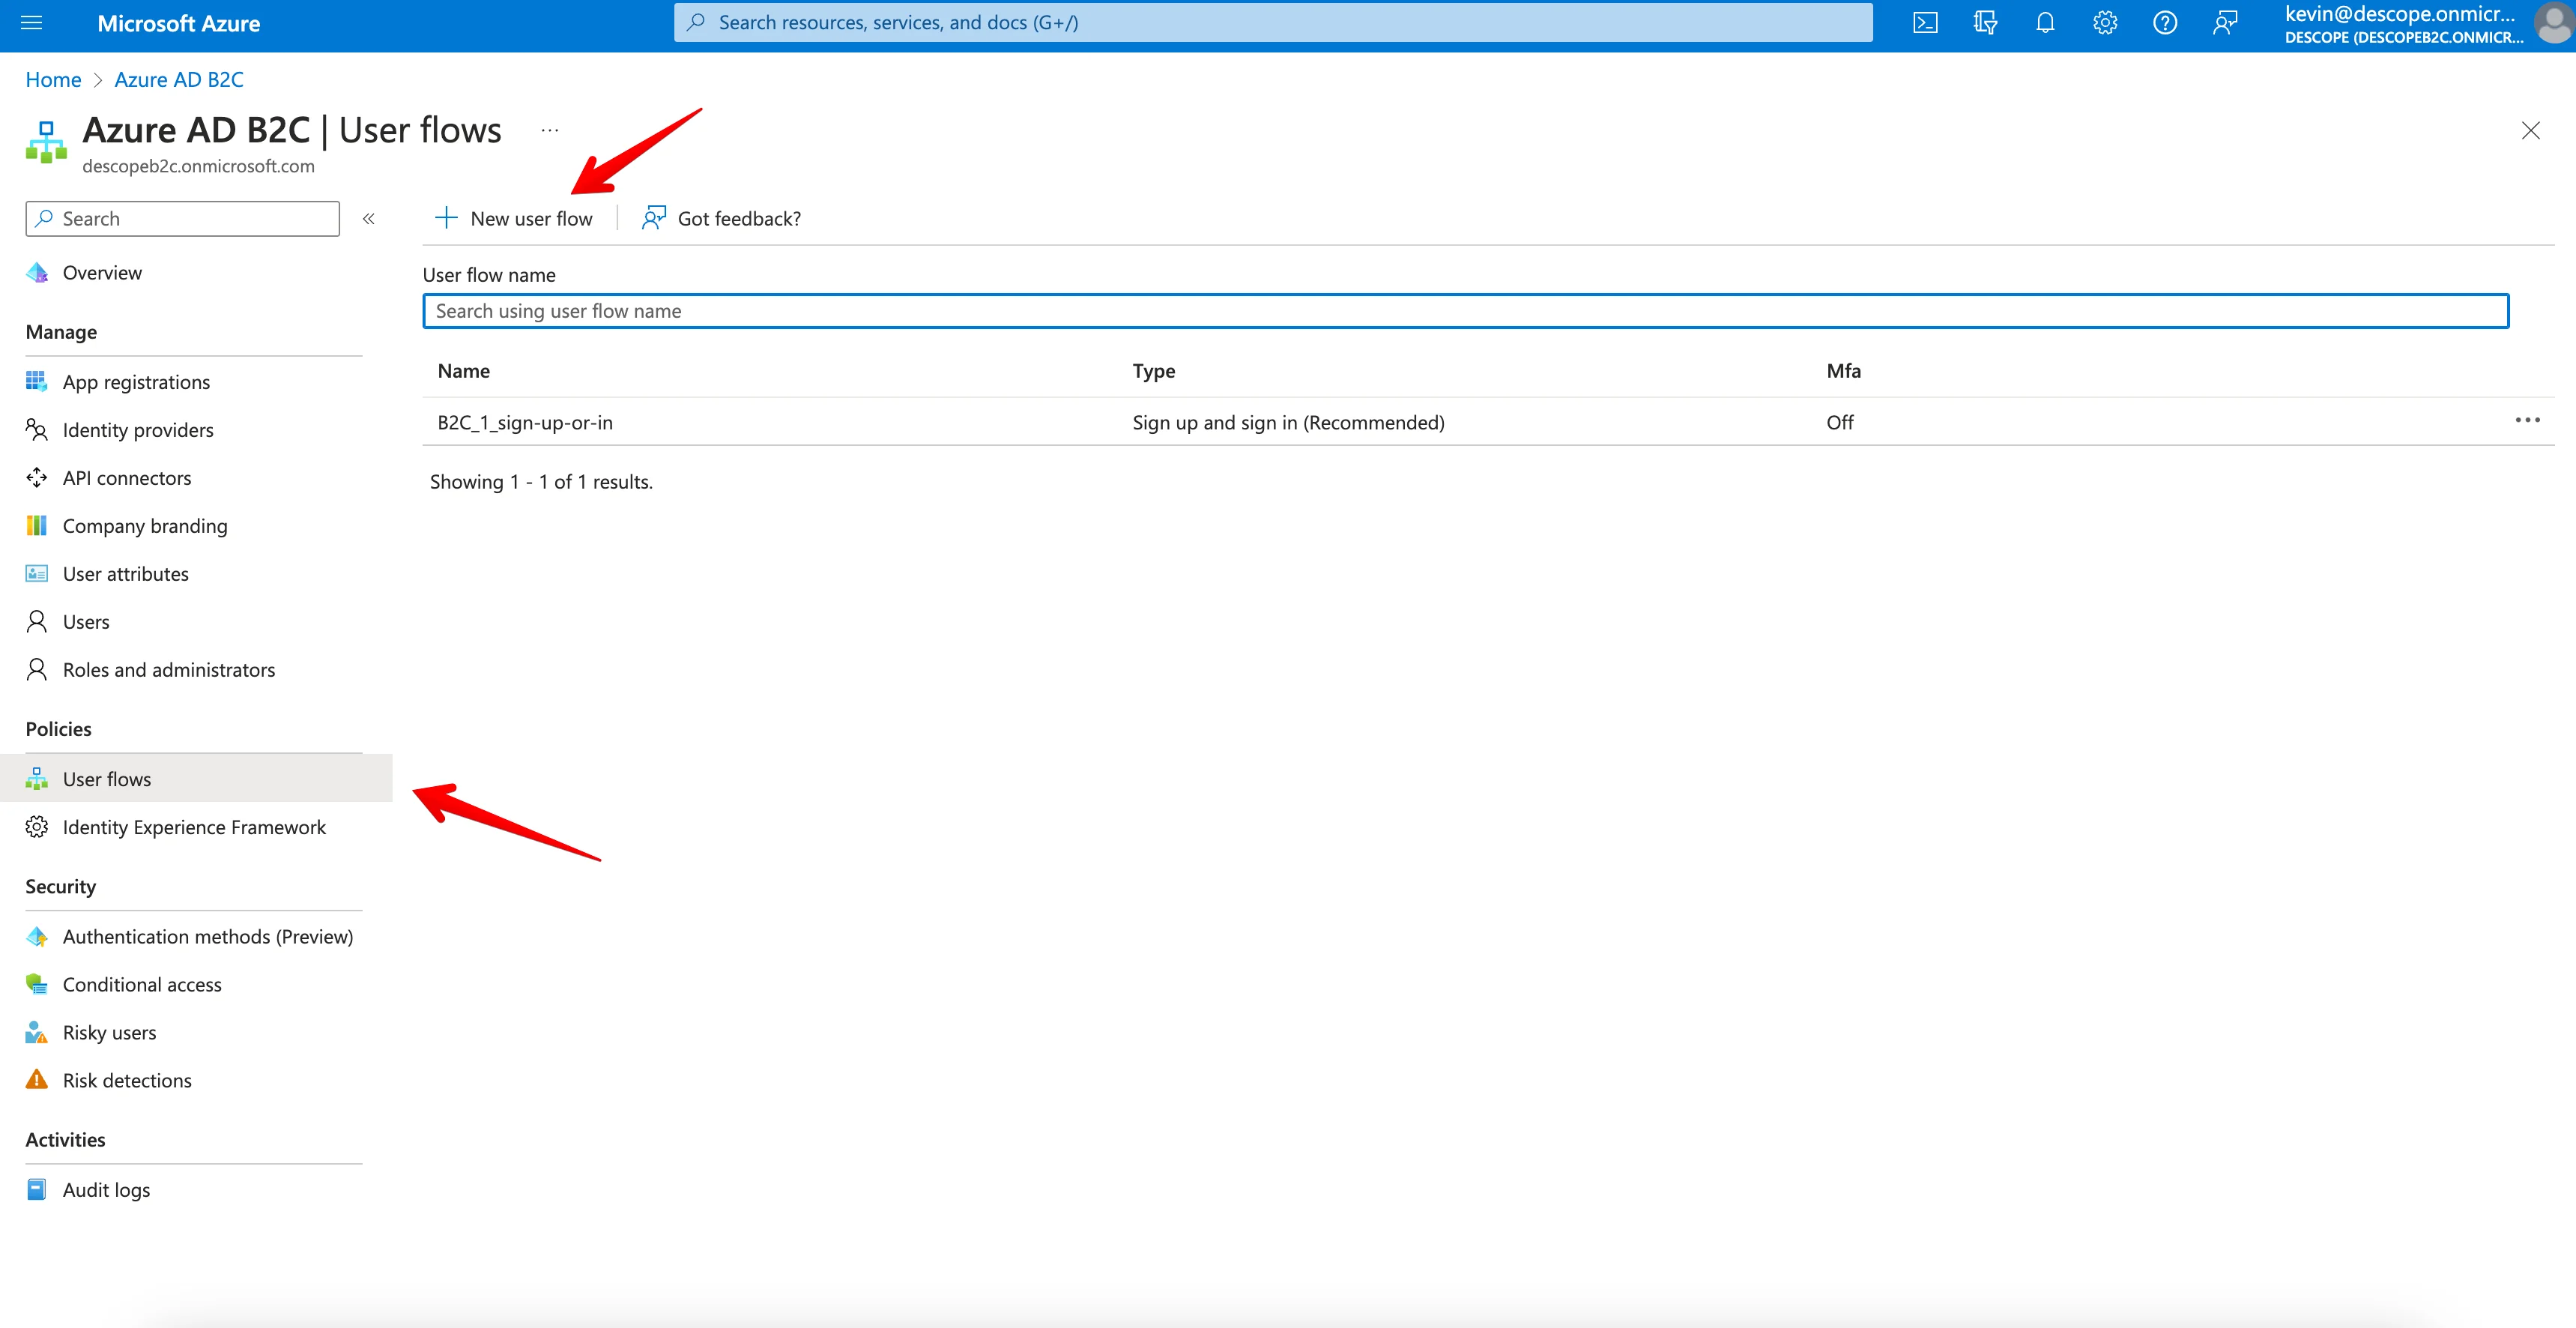Viewport: 2576px width, 1328px height.
Task: Click the Overview icon in sidebar
Action: point(37,271)
